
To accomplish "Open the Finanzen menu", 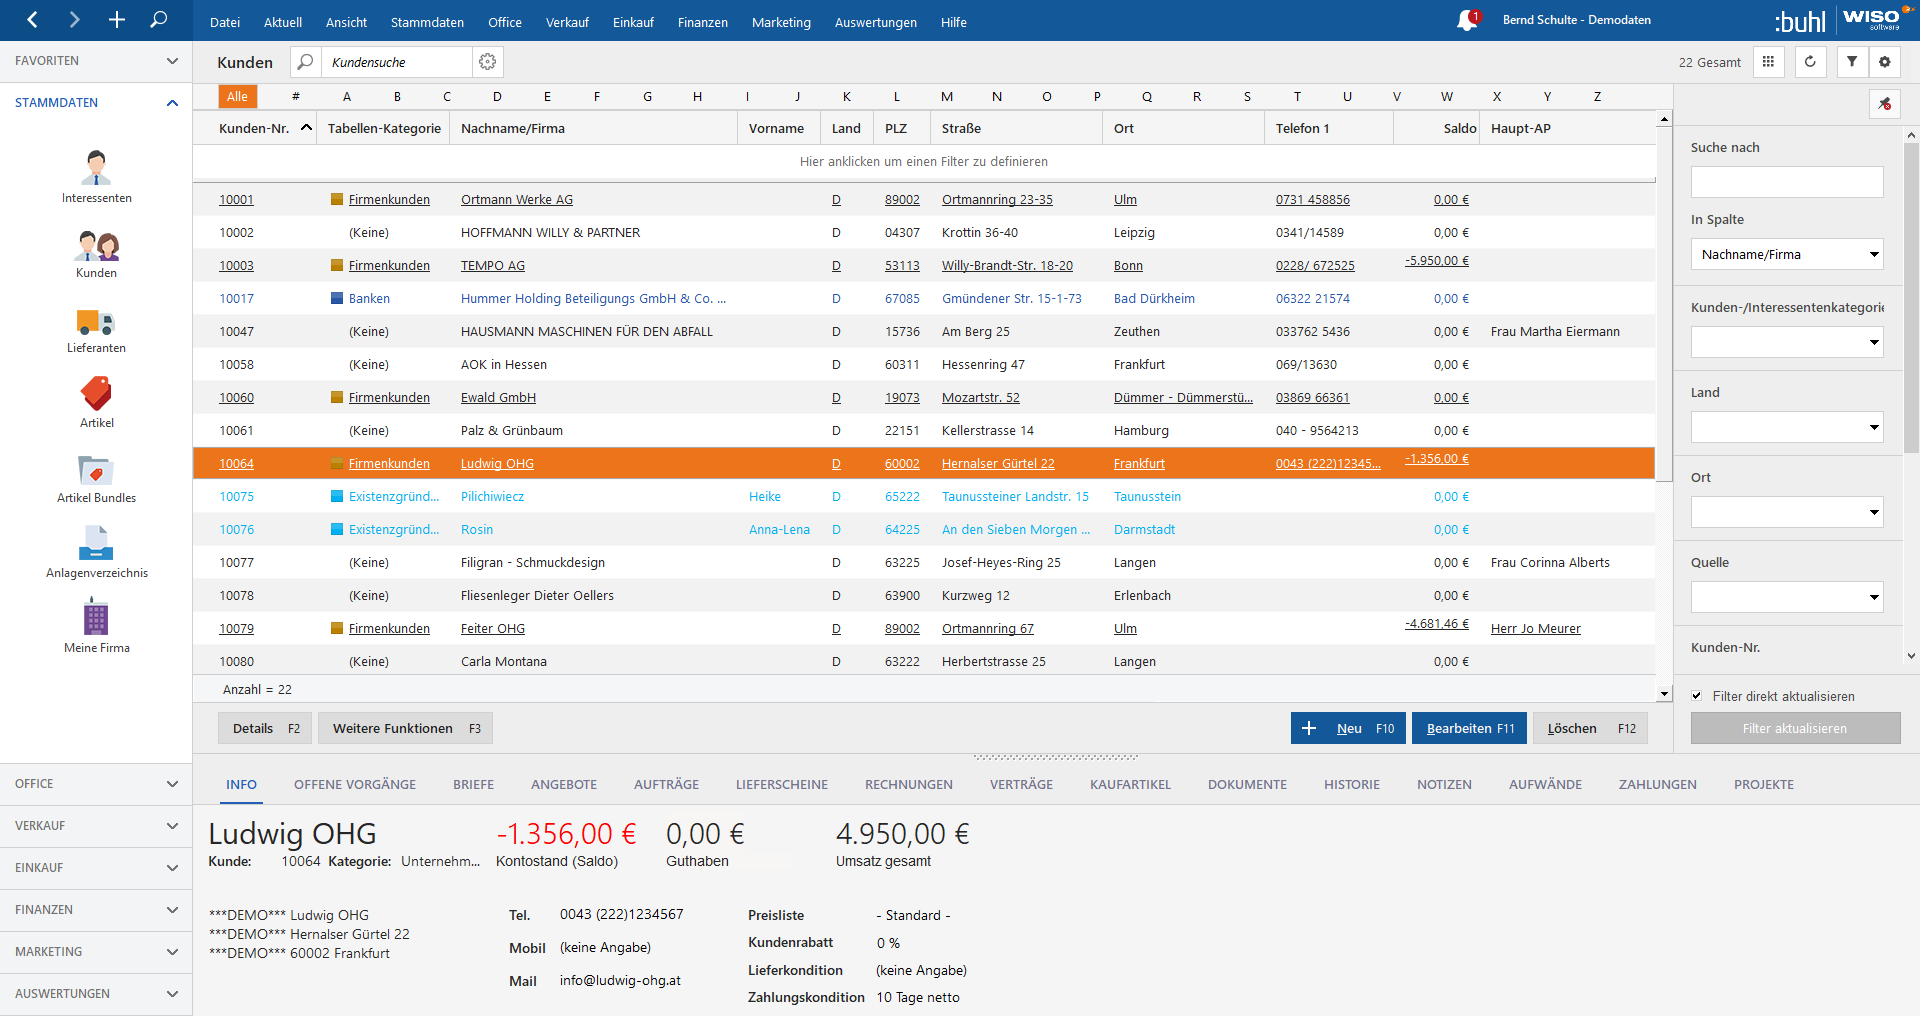I will coord(702,22).
